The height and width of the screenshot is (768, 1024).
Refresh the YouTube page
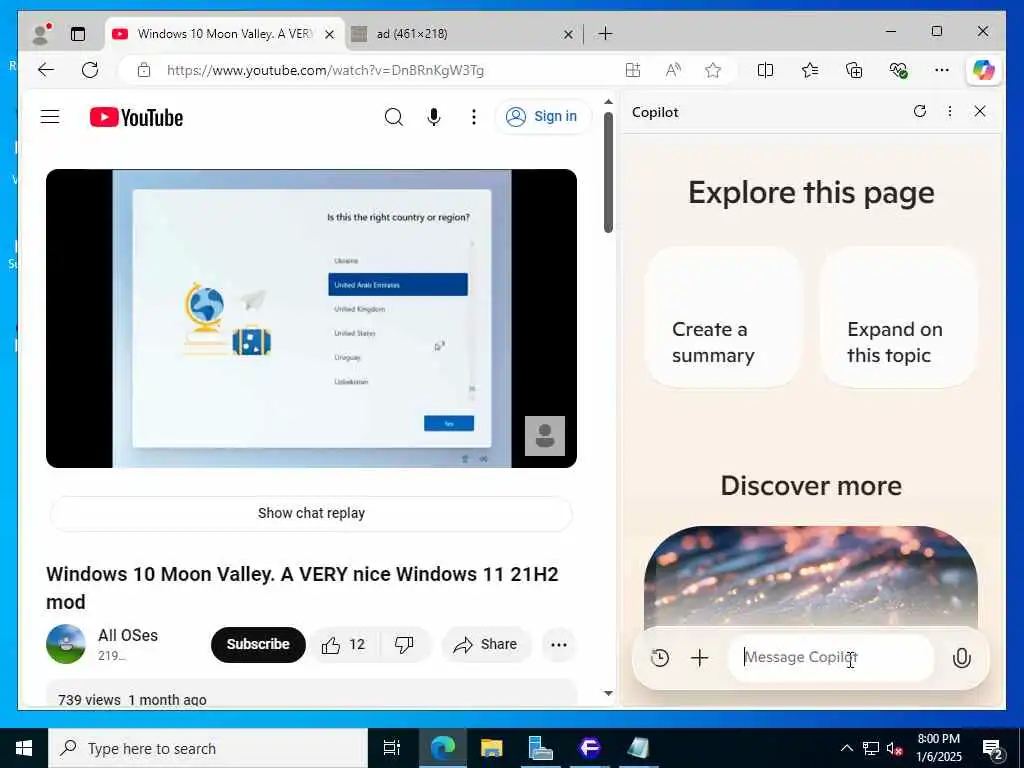[90, 70]
